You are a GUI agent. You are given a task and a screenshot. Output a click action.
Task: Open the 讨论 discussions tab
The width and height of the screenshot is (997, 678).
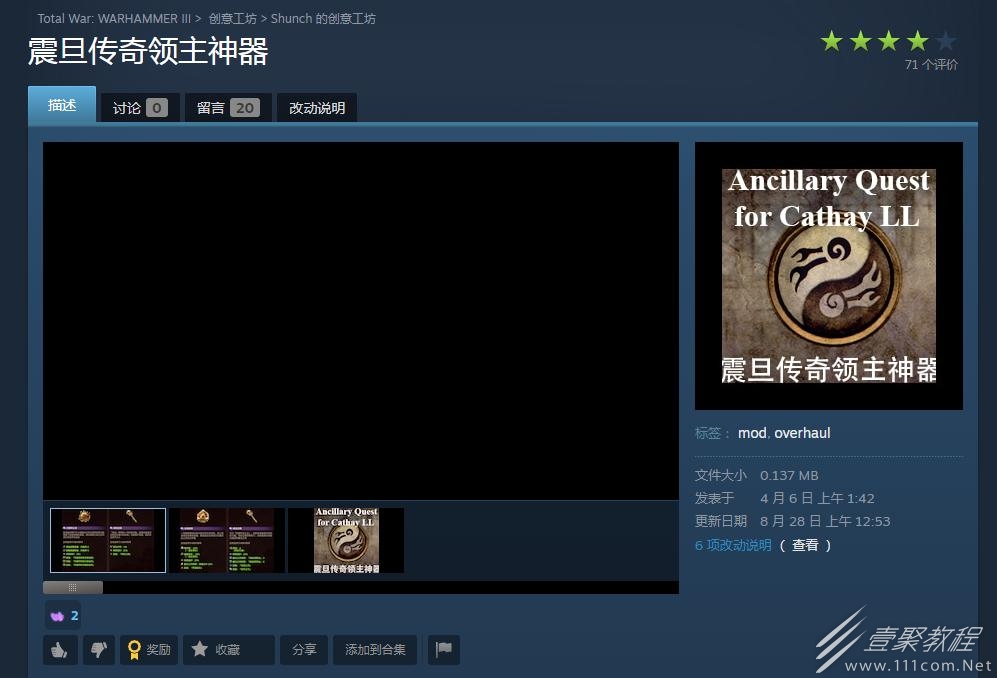140,107
